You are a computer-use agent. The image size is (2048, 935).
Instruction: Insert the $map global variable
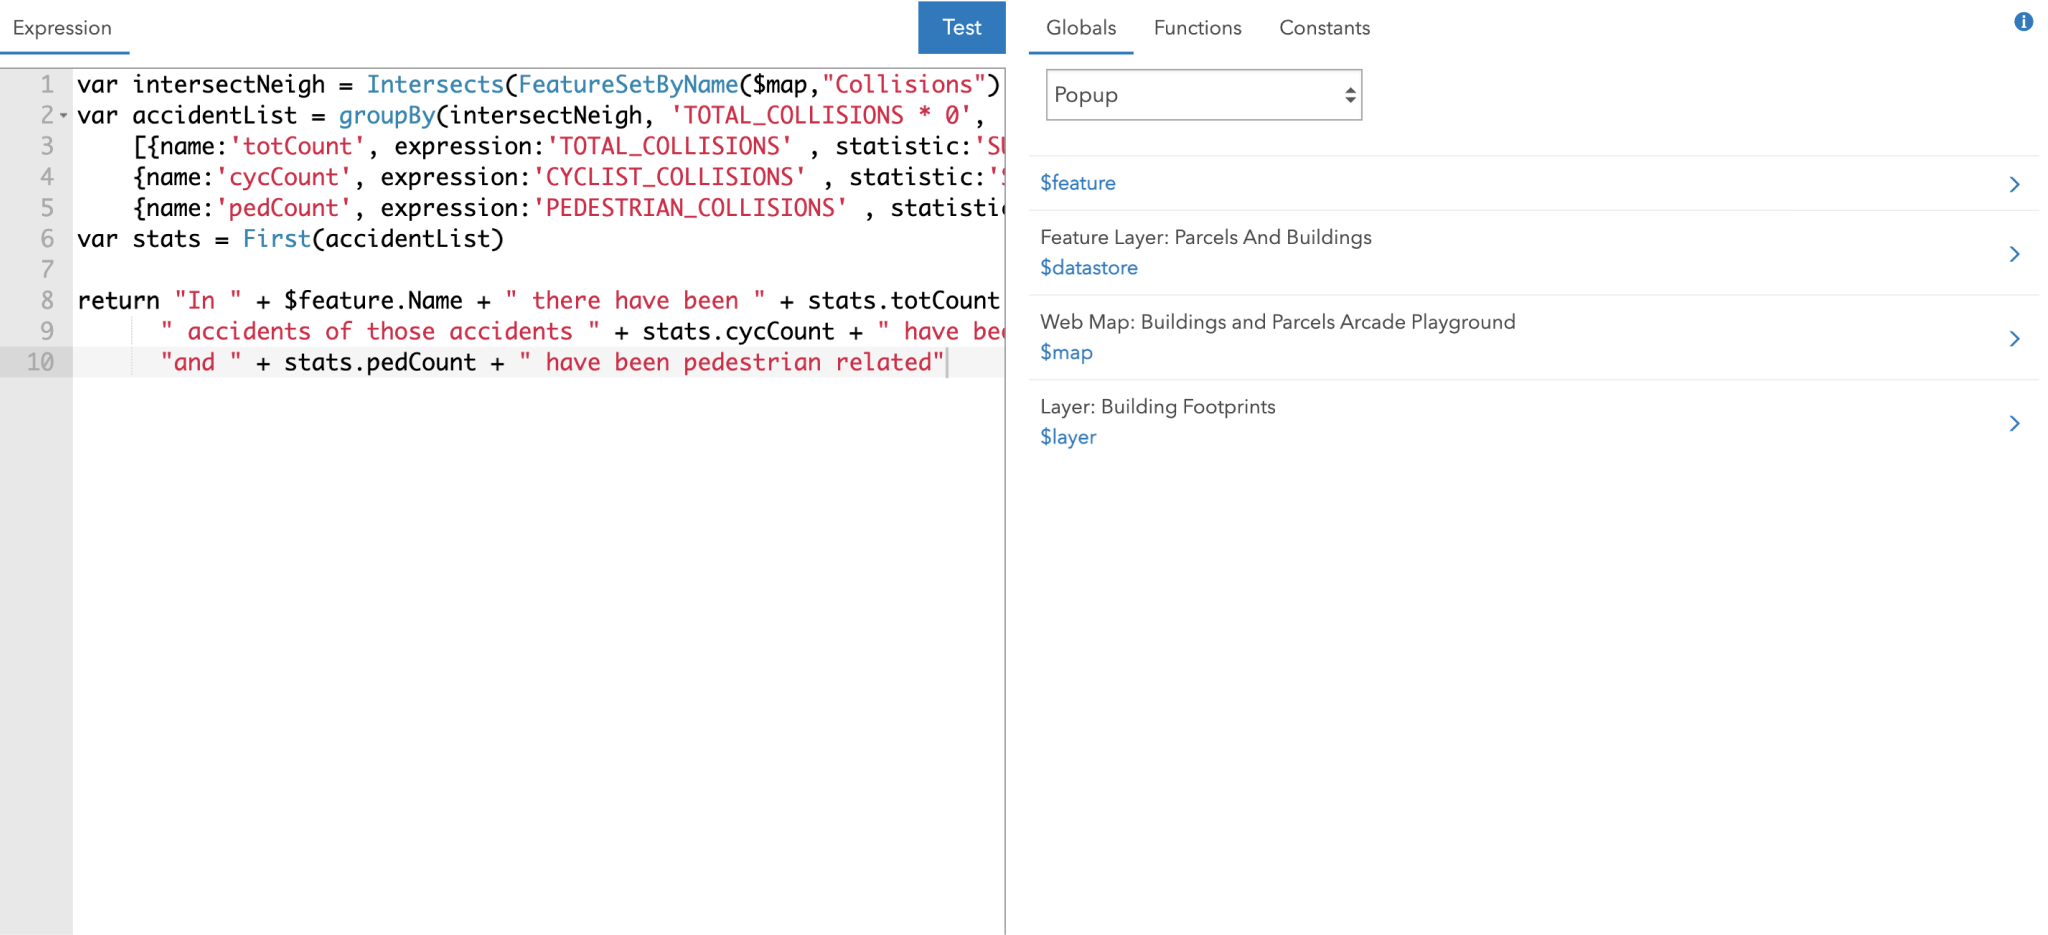[1066, 353]
